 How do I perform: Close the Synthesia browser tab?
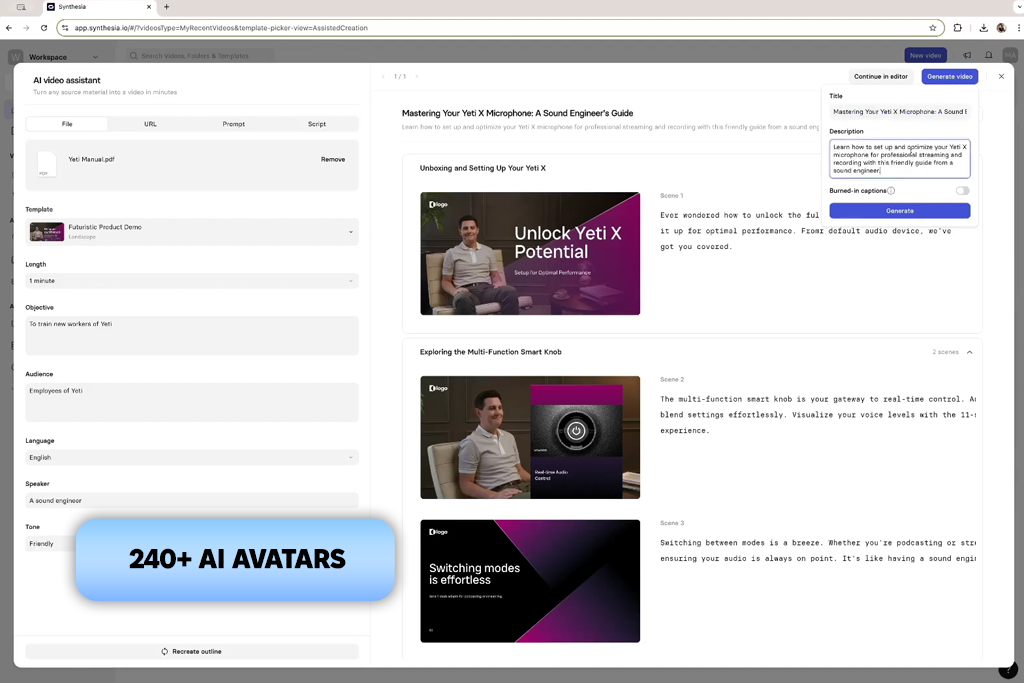[x=149, y=7]
